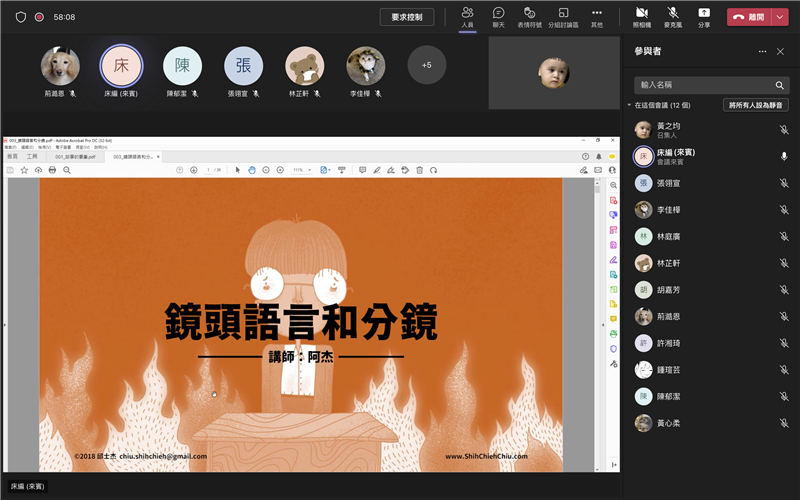The height and width of the screenshot is (500, 800).
Task: Open the three-dots menu in 參與者 panel header
Action: 762,51
